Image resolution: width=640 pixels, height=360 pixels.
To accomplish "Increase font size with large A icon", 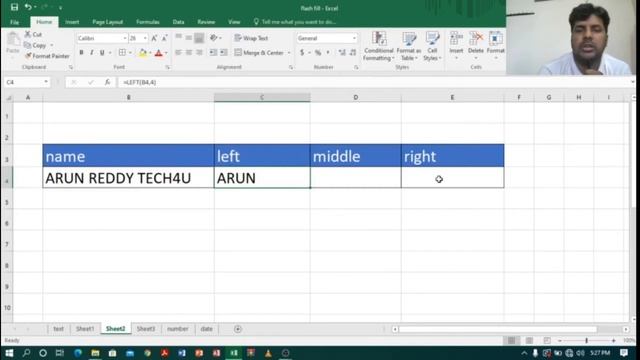I will click(x=154, y=38).
